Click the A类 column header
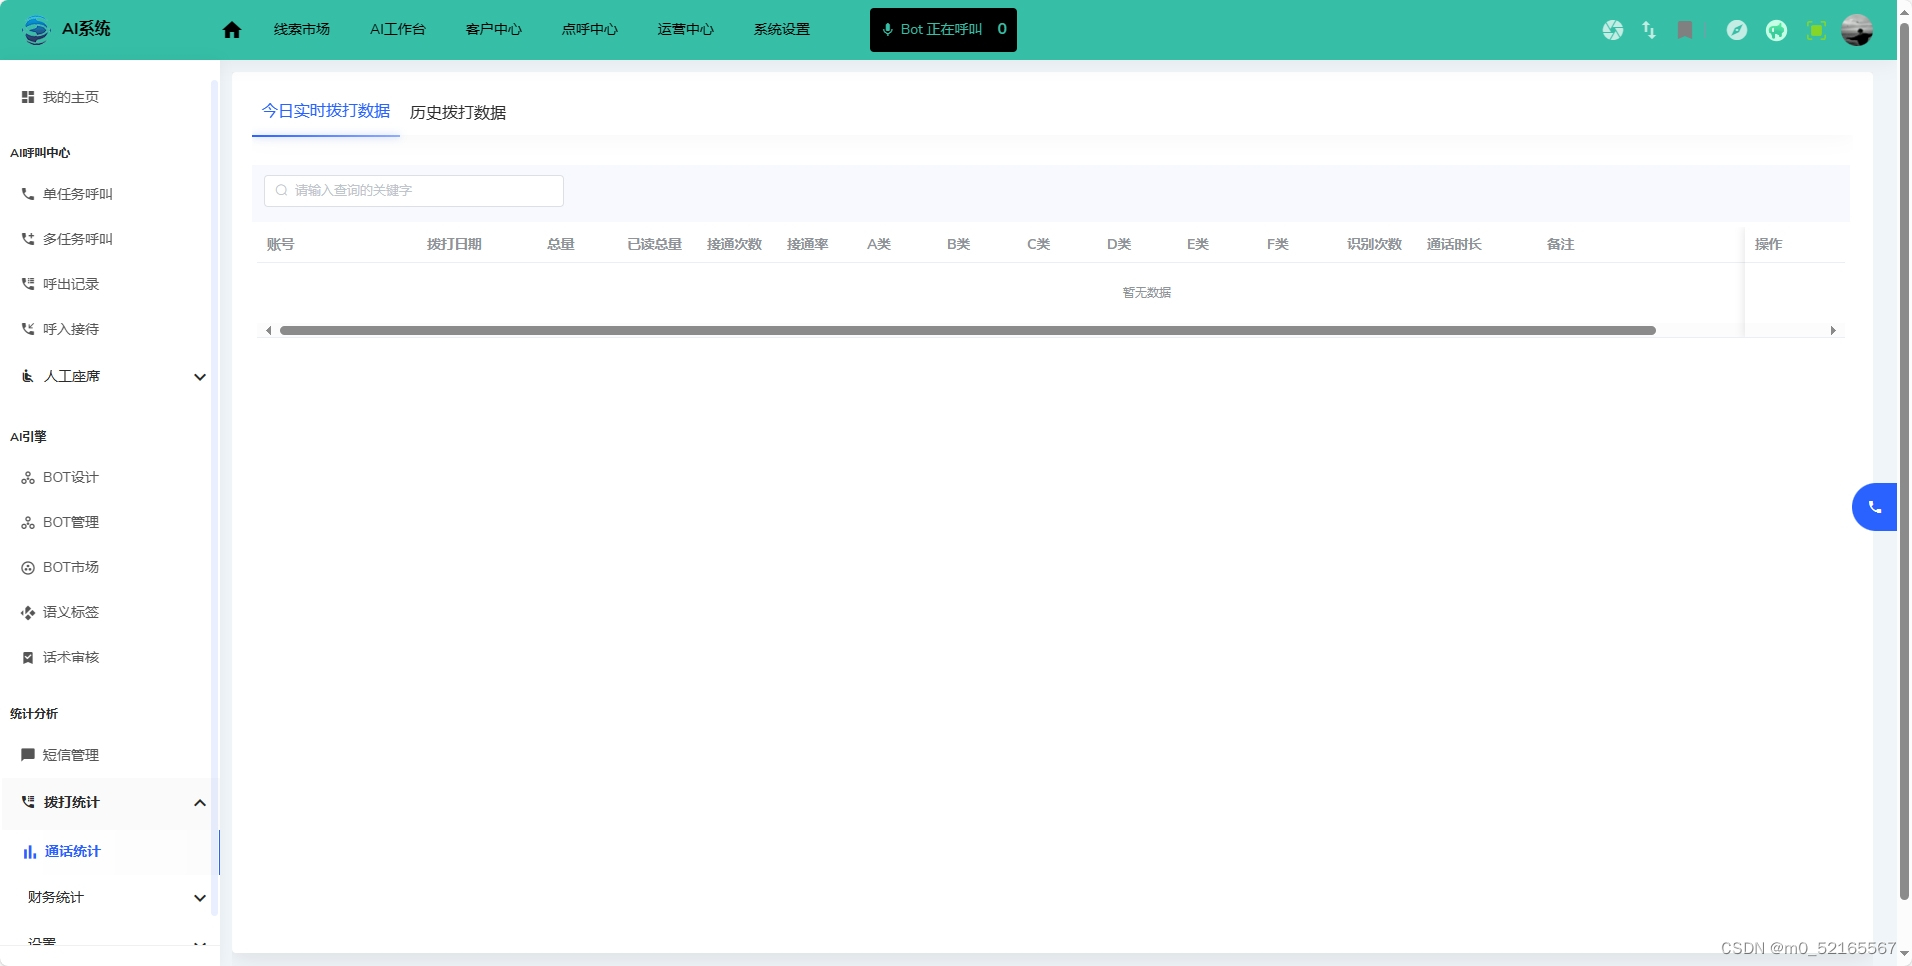This screenshot has width=1912, height=966. pyautogui.click(x=878, y=244)
